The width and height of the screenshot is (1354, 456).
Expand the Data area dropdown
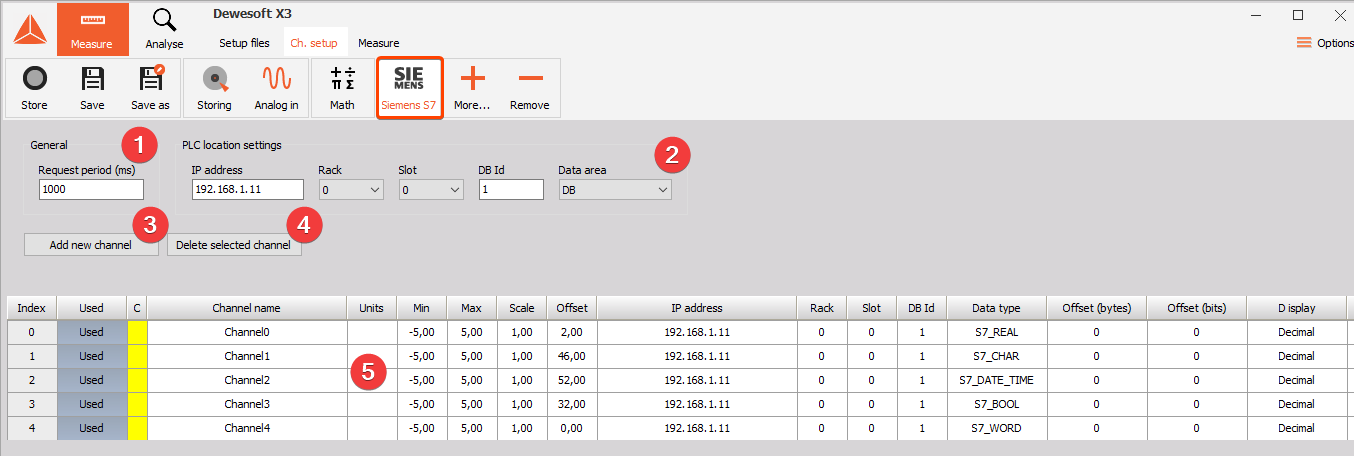coord(615,190)
